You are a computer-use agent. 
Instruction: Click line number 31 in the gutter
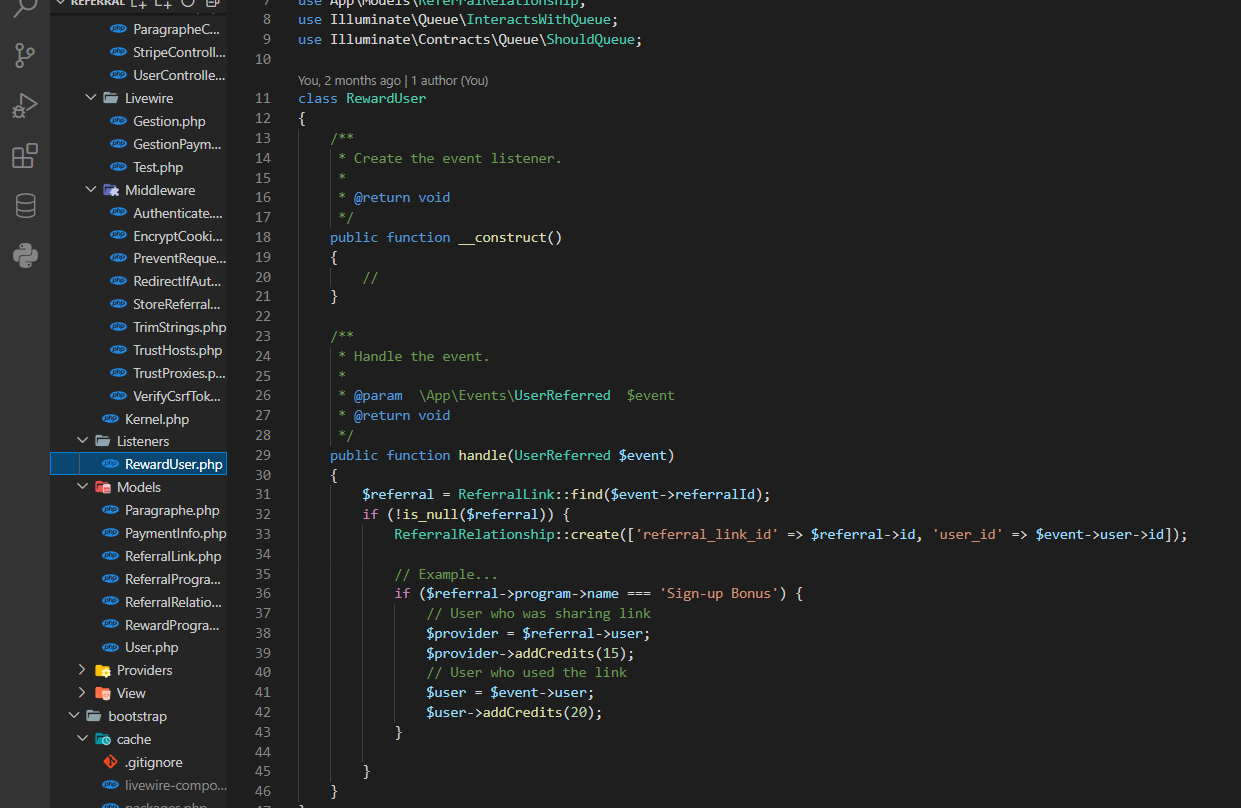pos(263,494)
